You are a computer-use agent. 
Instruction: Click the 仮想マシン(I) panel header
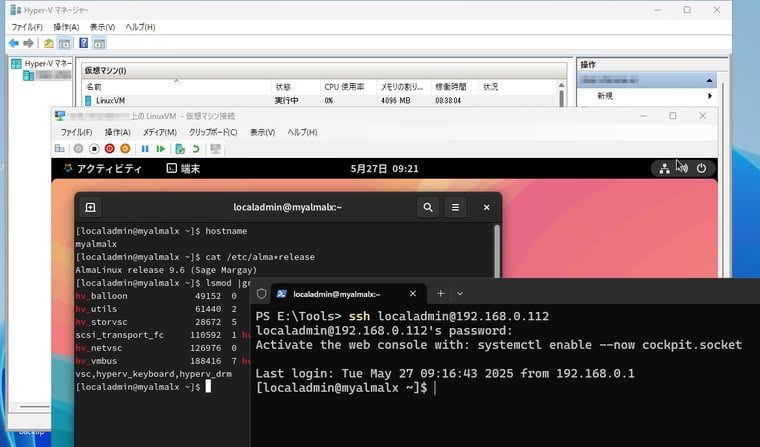(324, 71)
